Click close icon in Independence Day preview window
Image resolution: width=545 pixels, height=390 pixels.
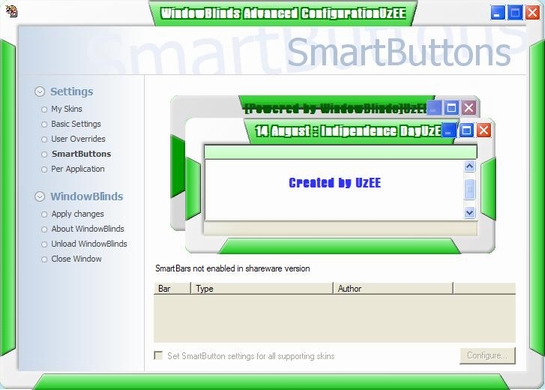[x=484, y=130]
